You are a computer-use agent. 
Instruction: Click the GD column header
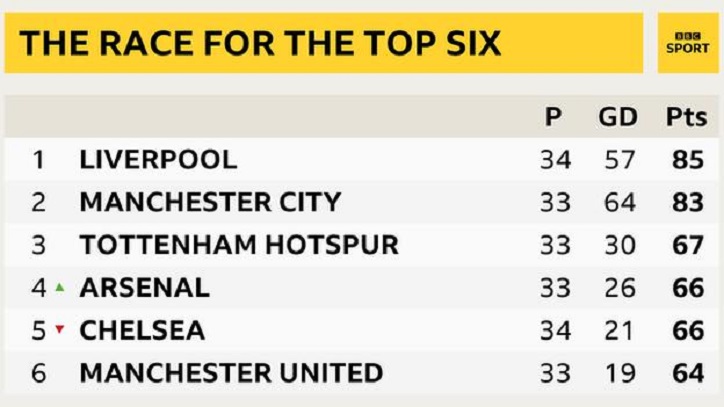pyautogui.click(x=618, y=117)
